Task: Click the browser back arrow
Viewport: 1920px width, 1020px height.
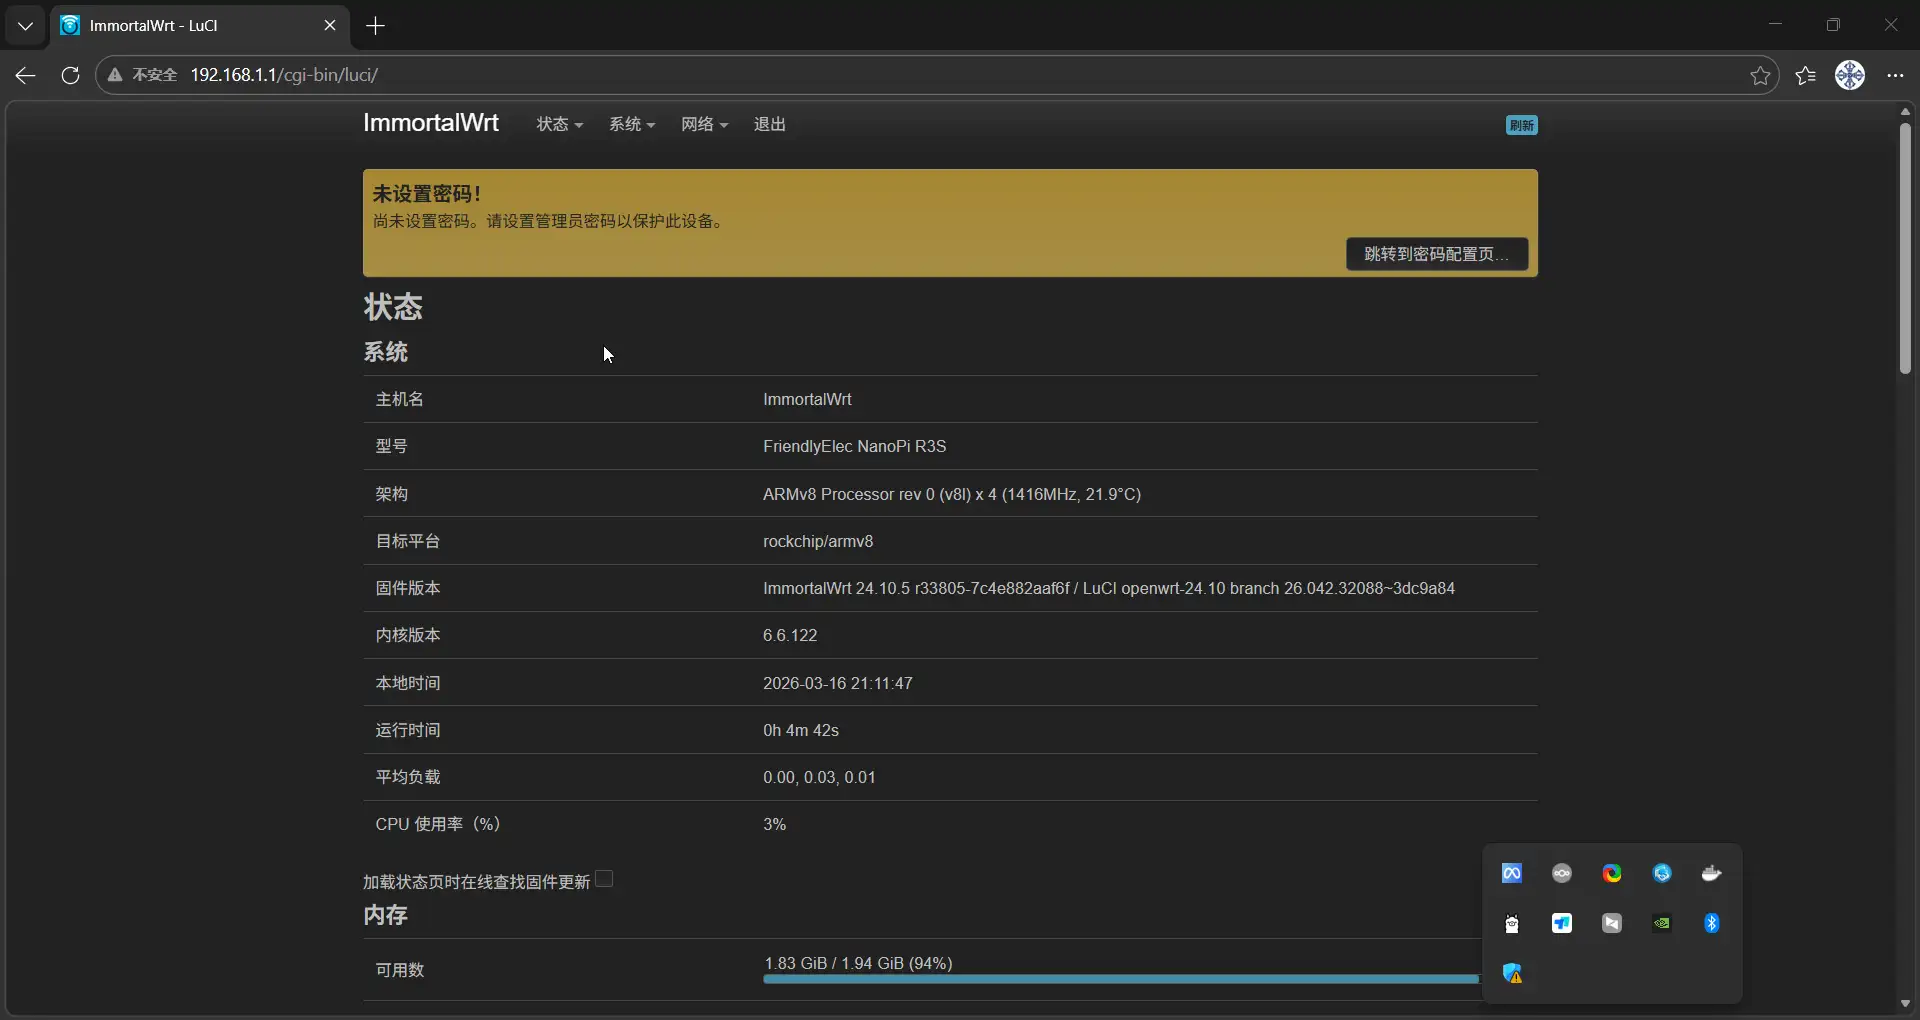Action: coord(25,75)
